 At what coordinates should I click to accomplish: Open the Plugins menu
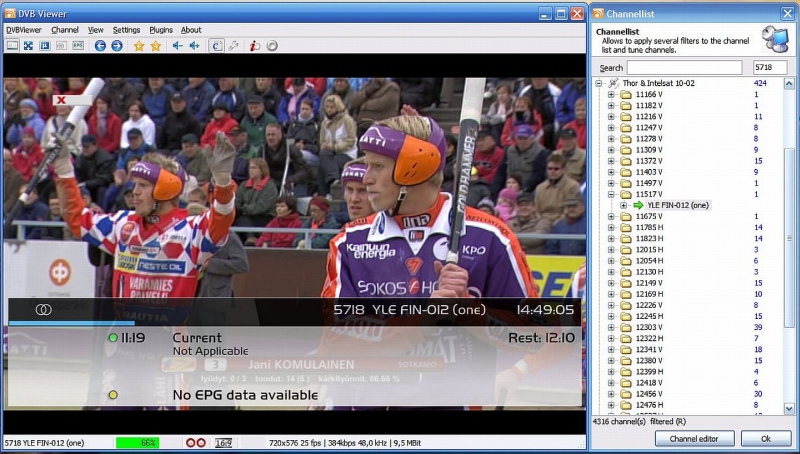[160, 30]
